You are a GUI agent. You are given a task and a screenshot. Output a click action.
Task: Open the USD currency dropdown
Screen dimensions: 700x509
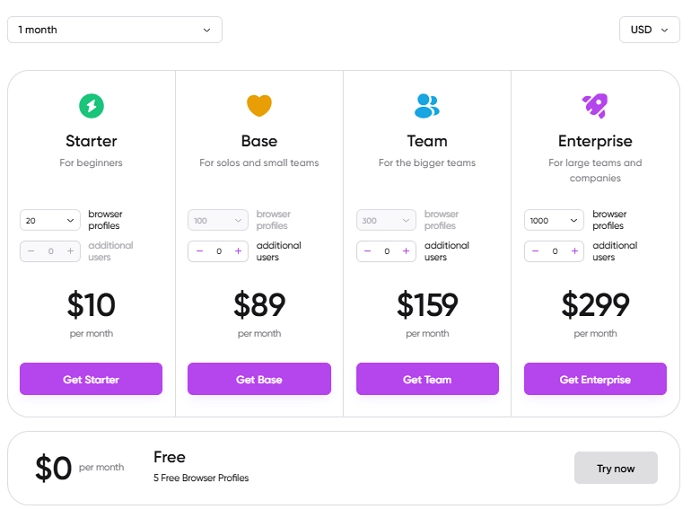point(648,30)
